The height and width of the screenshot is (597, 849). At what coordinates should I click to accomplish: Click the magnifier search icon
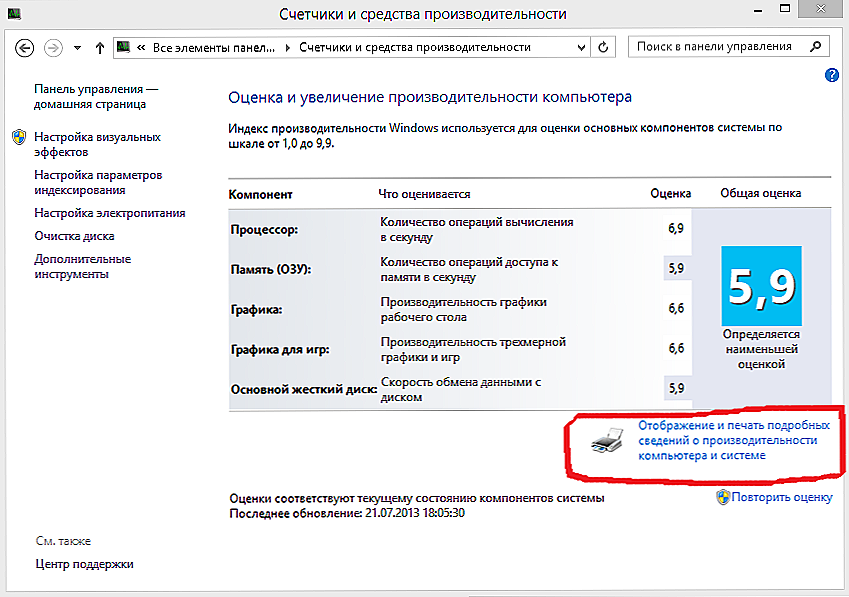click(815, 47)
